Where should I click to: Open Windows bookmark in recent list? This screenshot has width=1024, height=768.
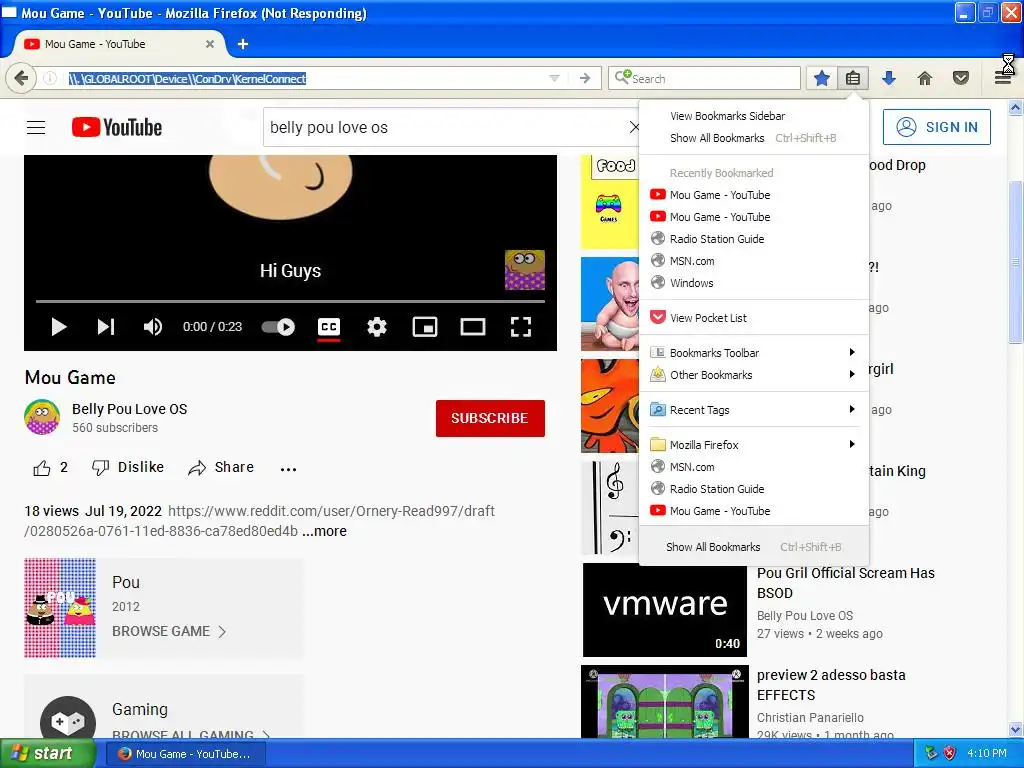[x=753, y=283]
